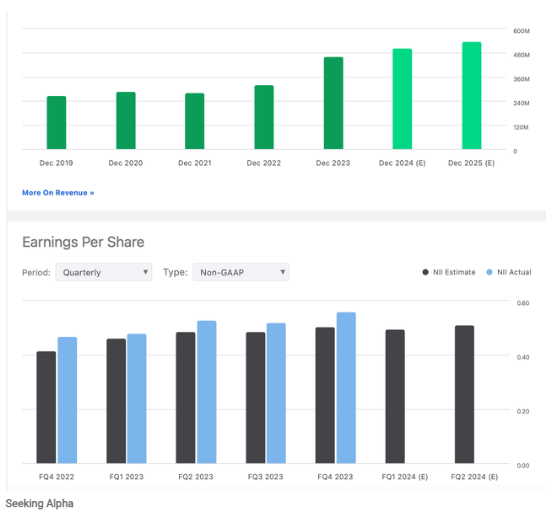The width and height of the screenshot is (554, 515).
Task: Click the FQ2 2024 (E) estimate bar
Action: tap(465, 394)
